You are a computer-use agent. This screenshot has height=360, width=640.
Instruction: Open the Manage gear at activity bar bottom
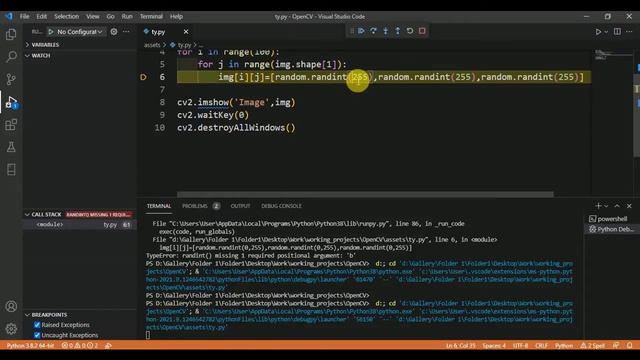pyautogui.click(x=11, y=329)
